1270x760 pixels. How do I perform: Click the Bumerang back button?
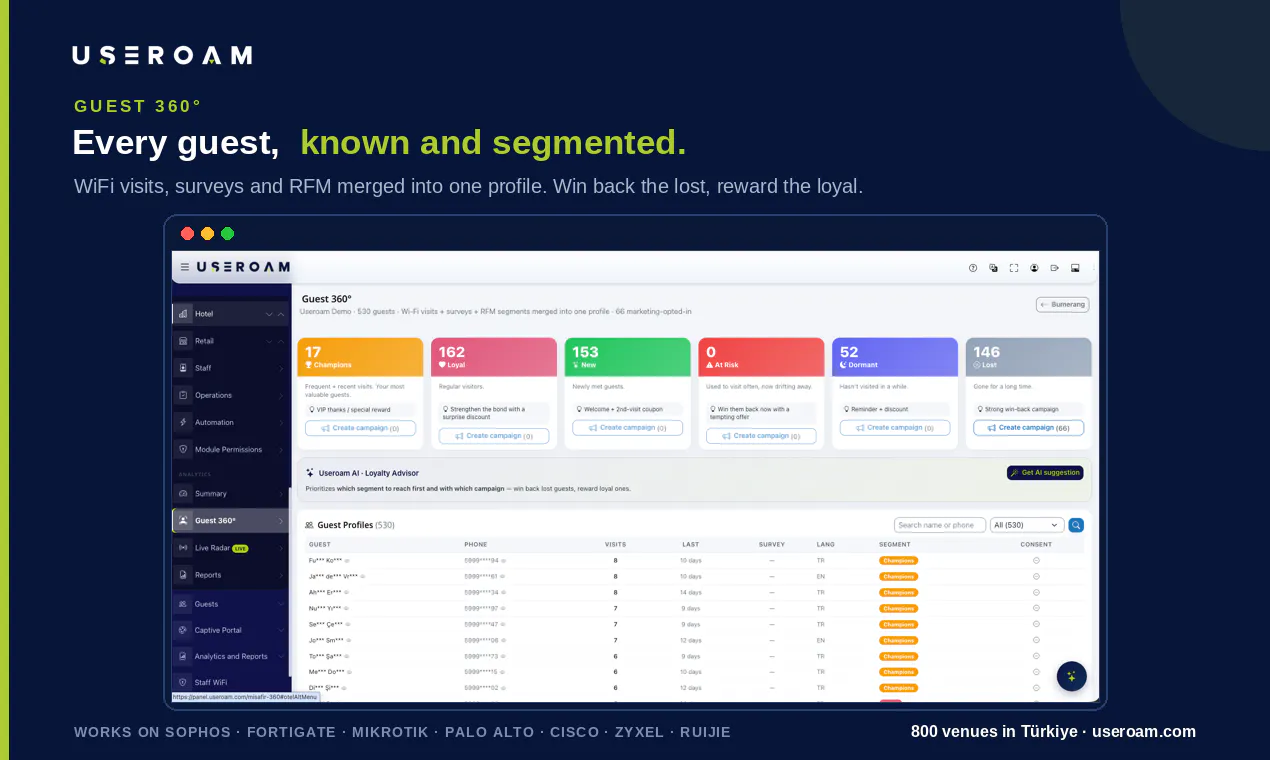(1062, 304)
